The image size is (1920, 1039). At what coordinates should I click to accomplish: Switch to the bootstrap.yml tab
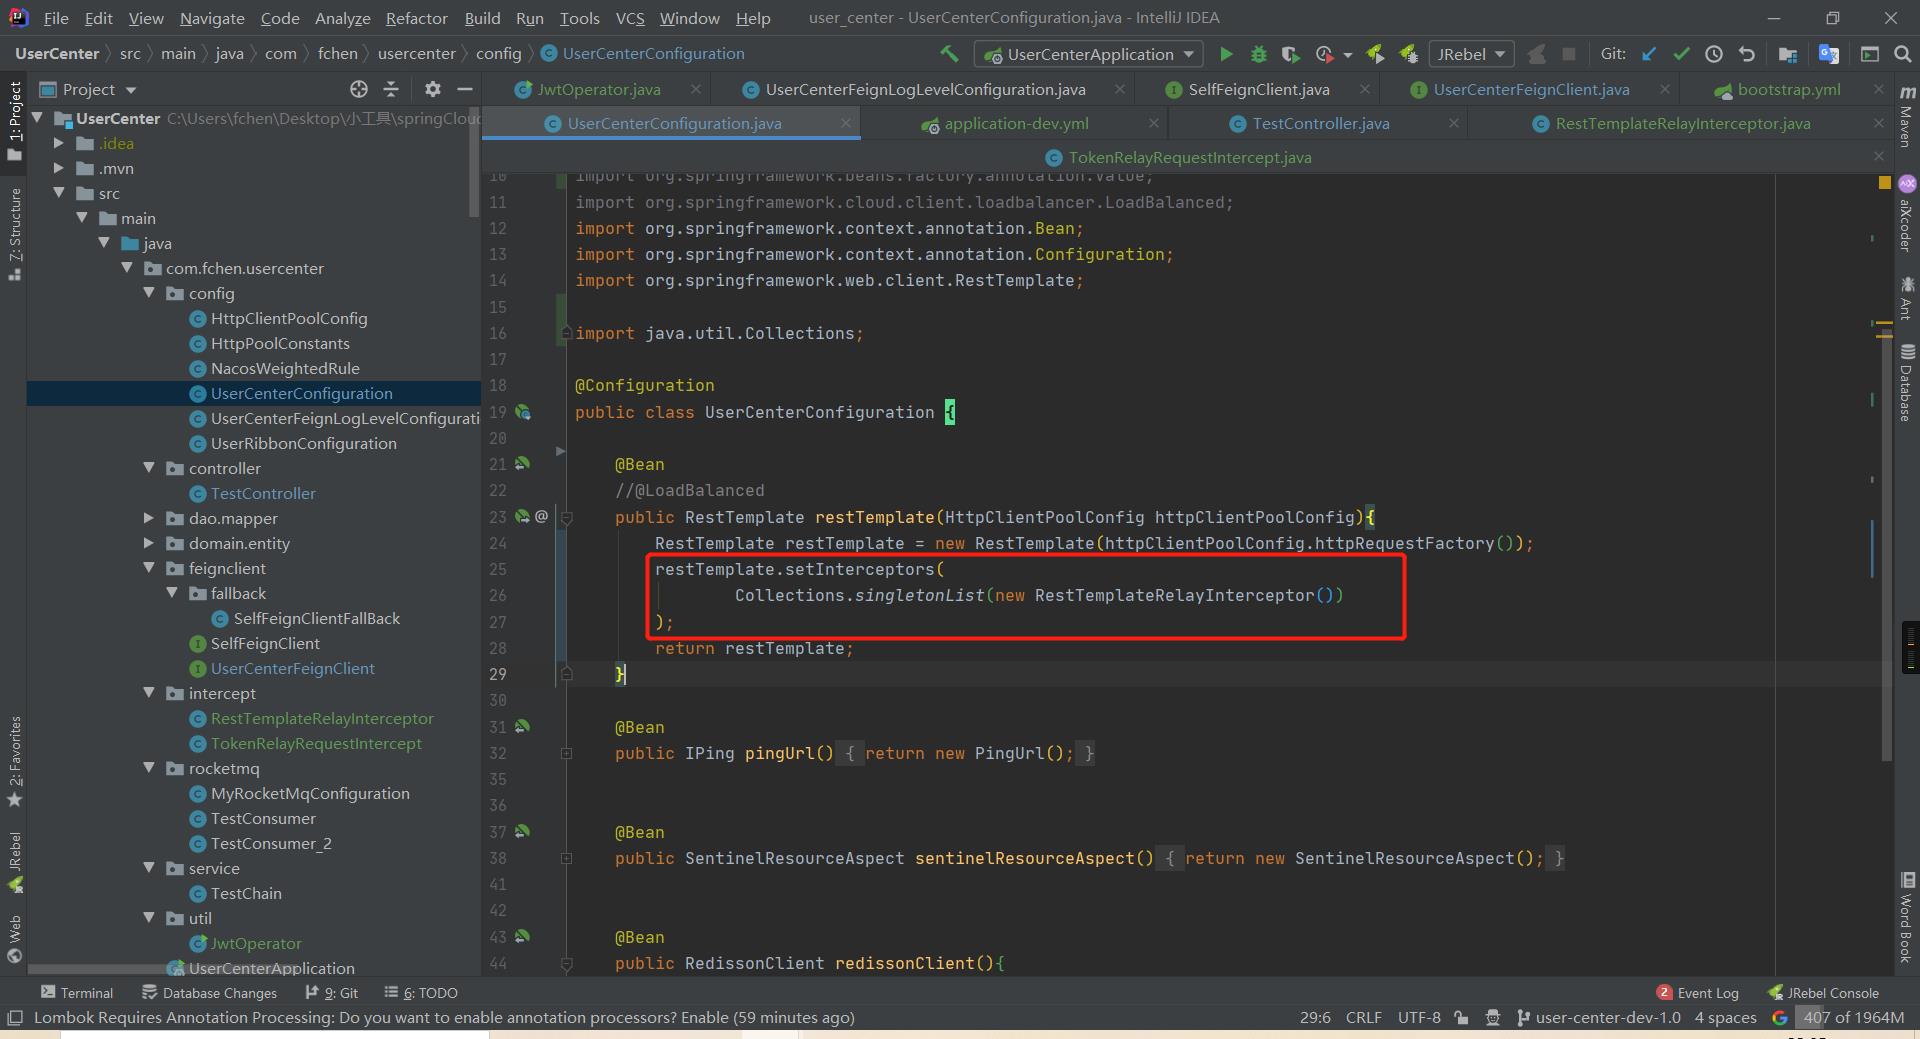[x=1788, y=89]
